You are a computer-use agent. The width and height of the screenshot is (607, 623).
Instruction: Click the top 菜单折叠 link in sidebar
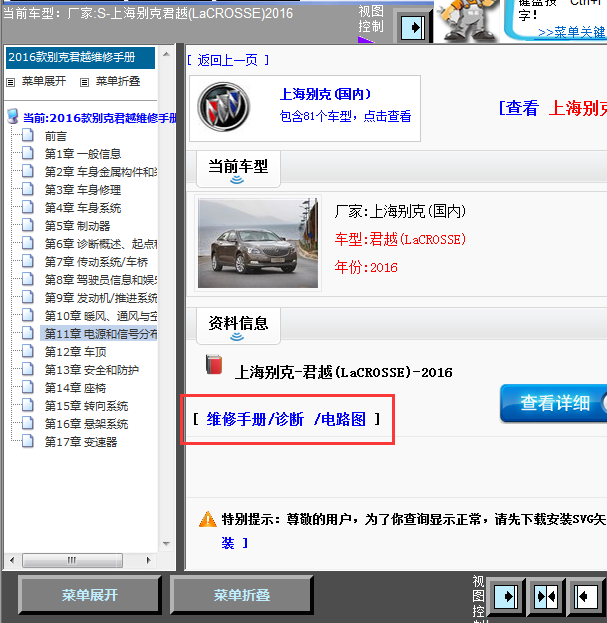point(118,81)
